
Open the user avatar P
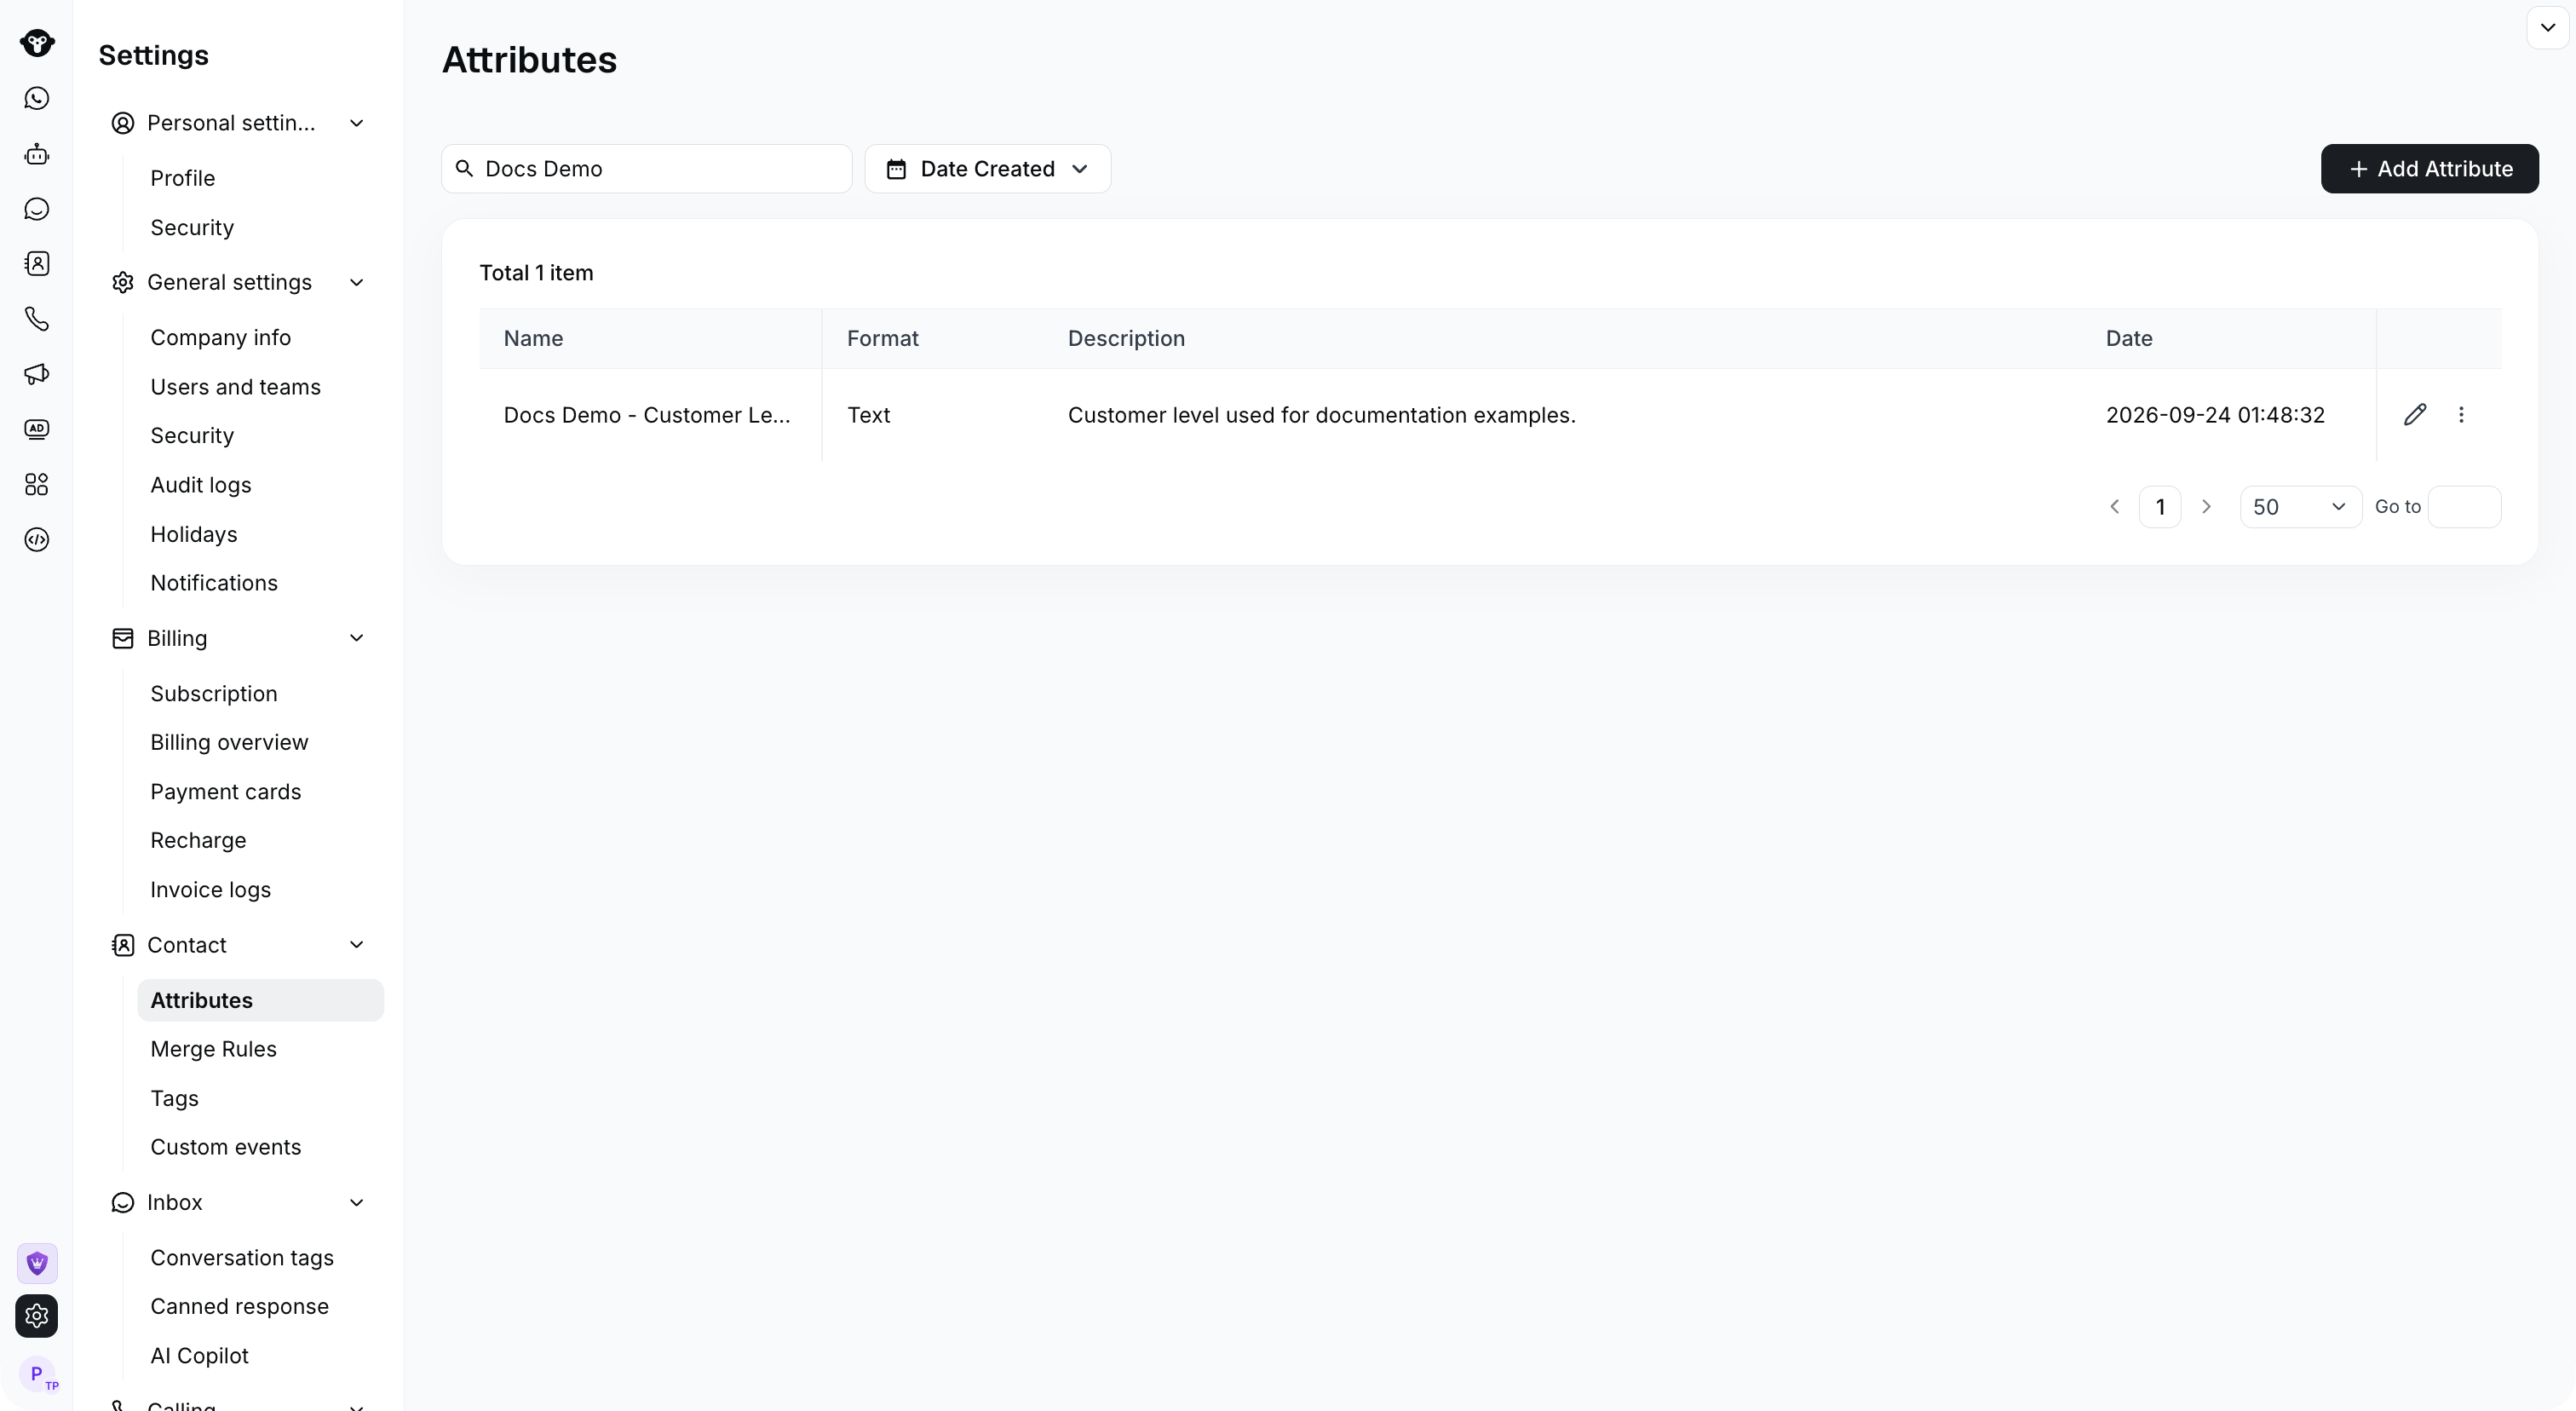(x=37, y=1374)
